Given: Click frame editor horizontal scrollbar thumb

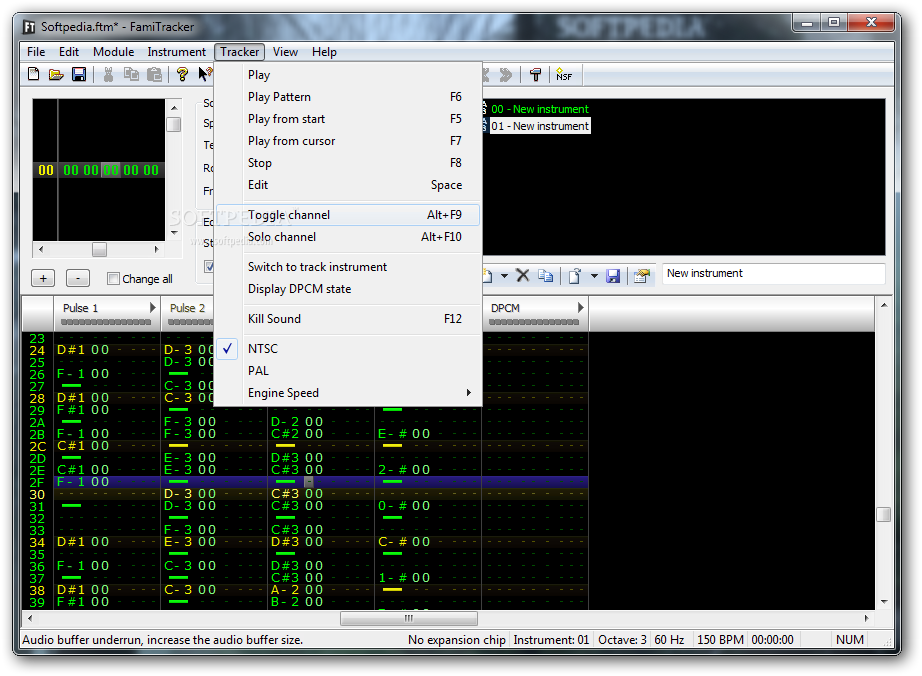Looking at the screenshot, I should (99, 249).
